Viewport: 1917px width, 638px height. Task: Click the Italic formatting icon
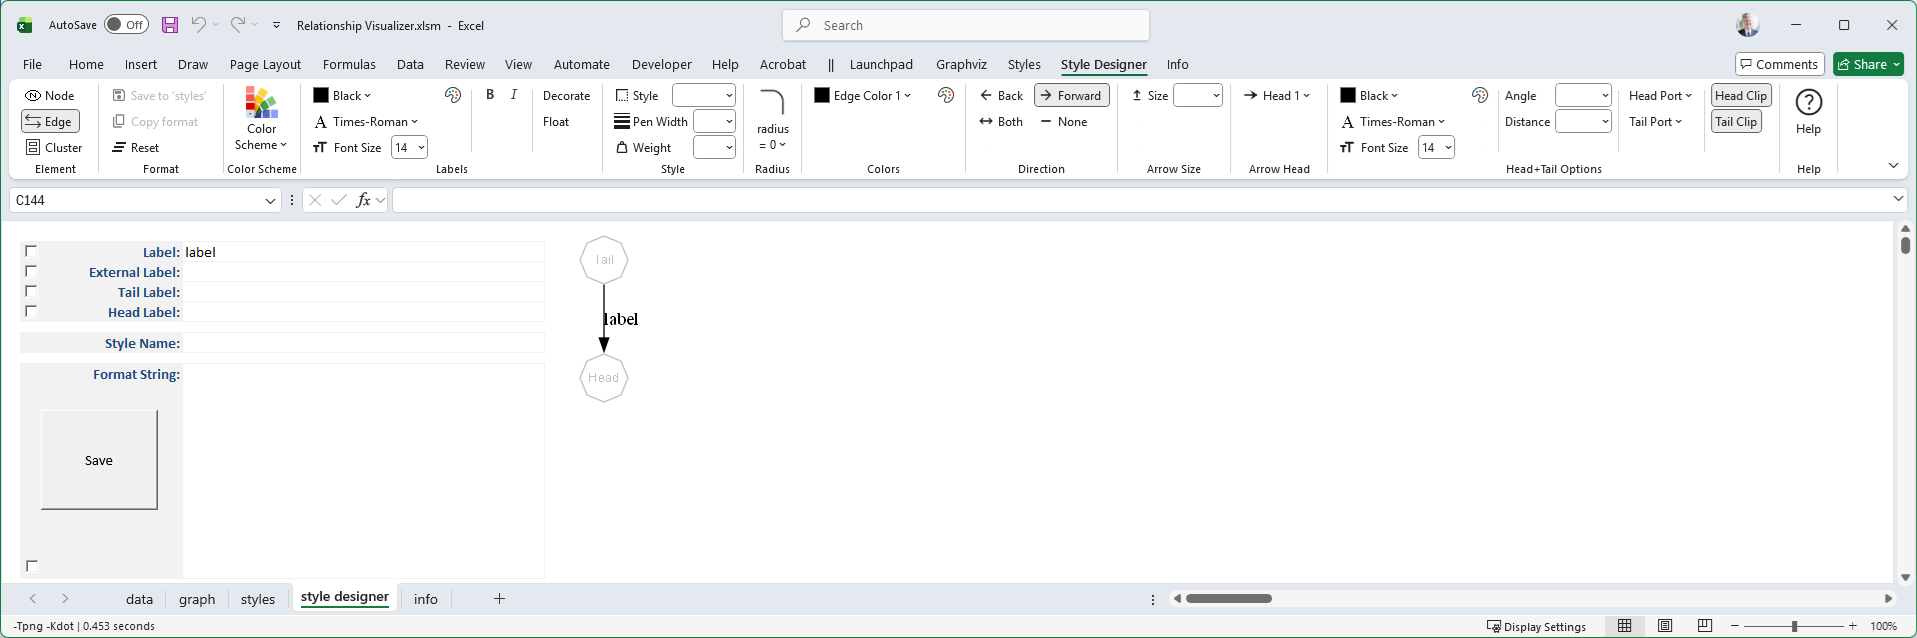514,95
